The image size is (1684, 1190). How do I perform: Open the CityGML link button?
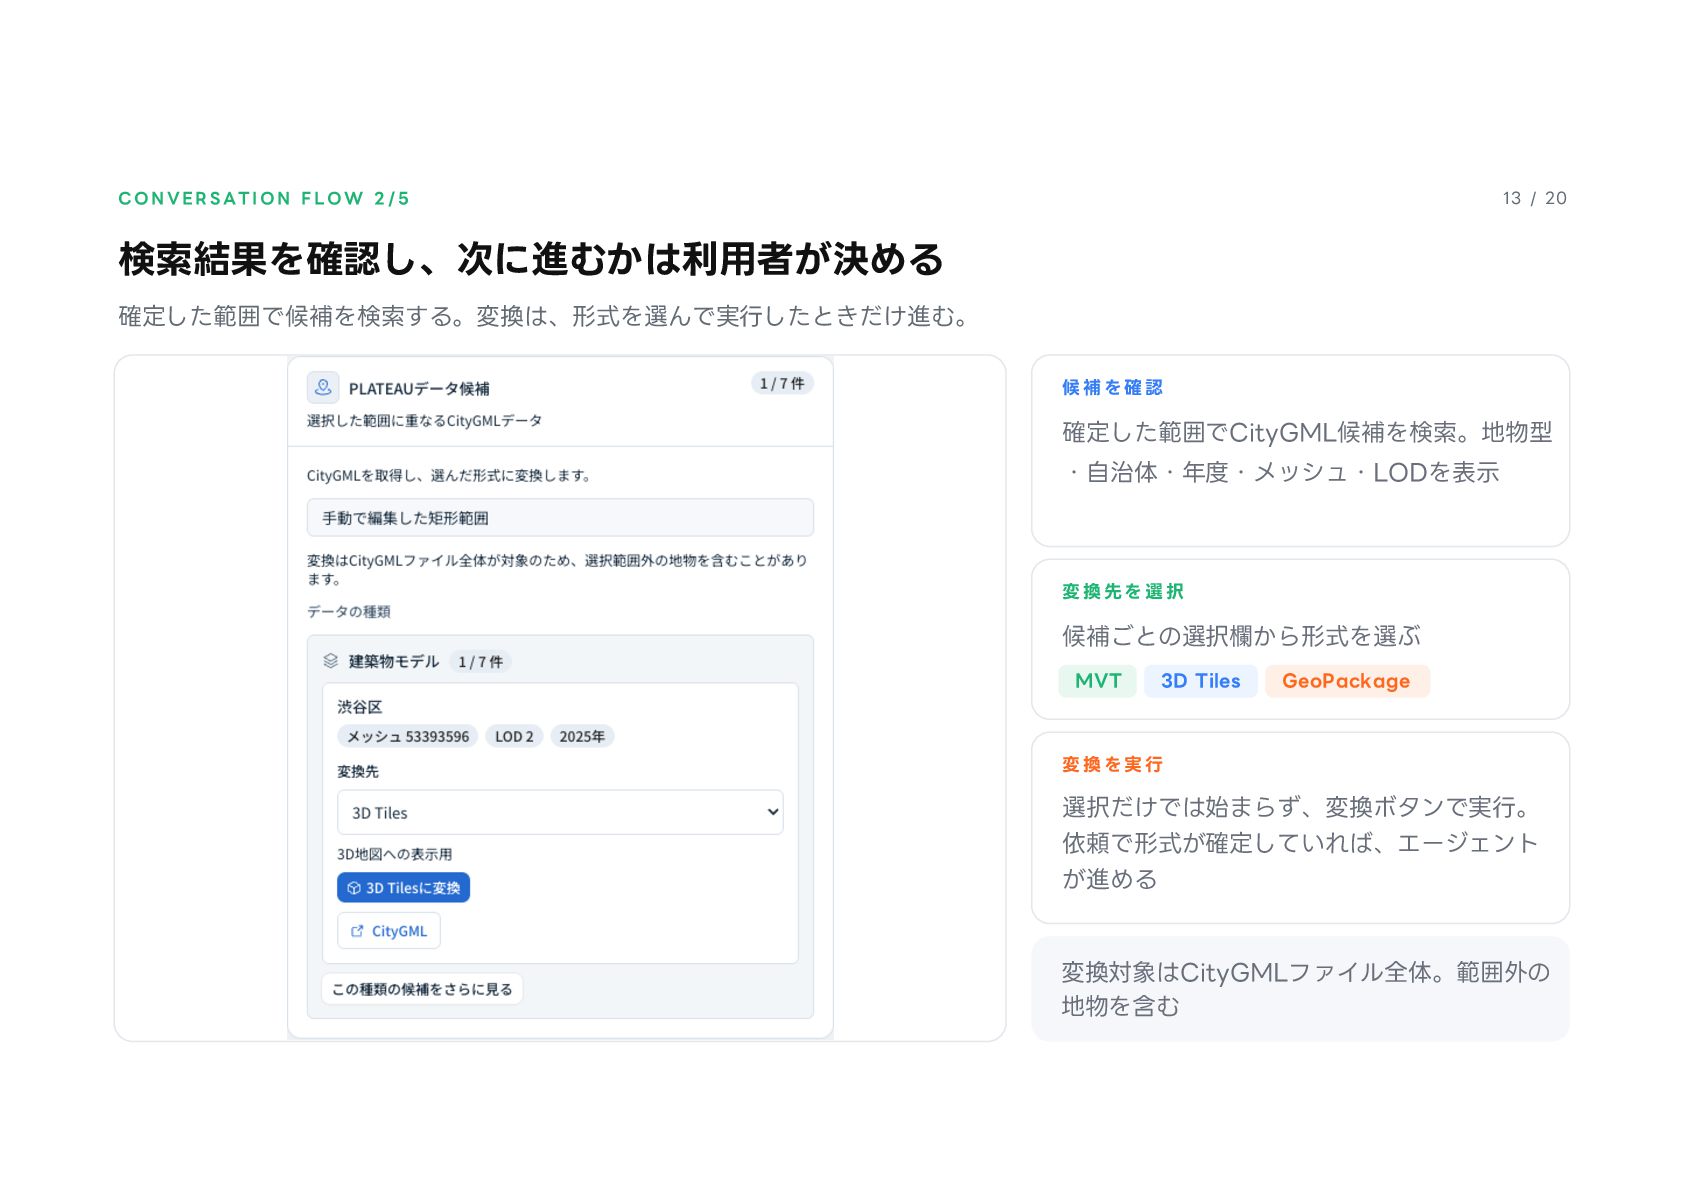(x=389, y=931)
